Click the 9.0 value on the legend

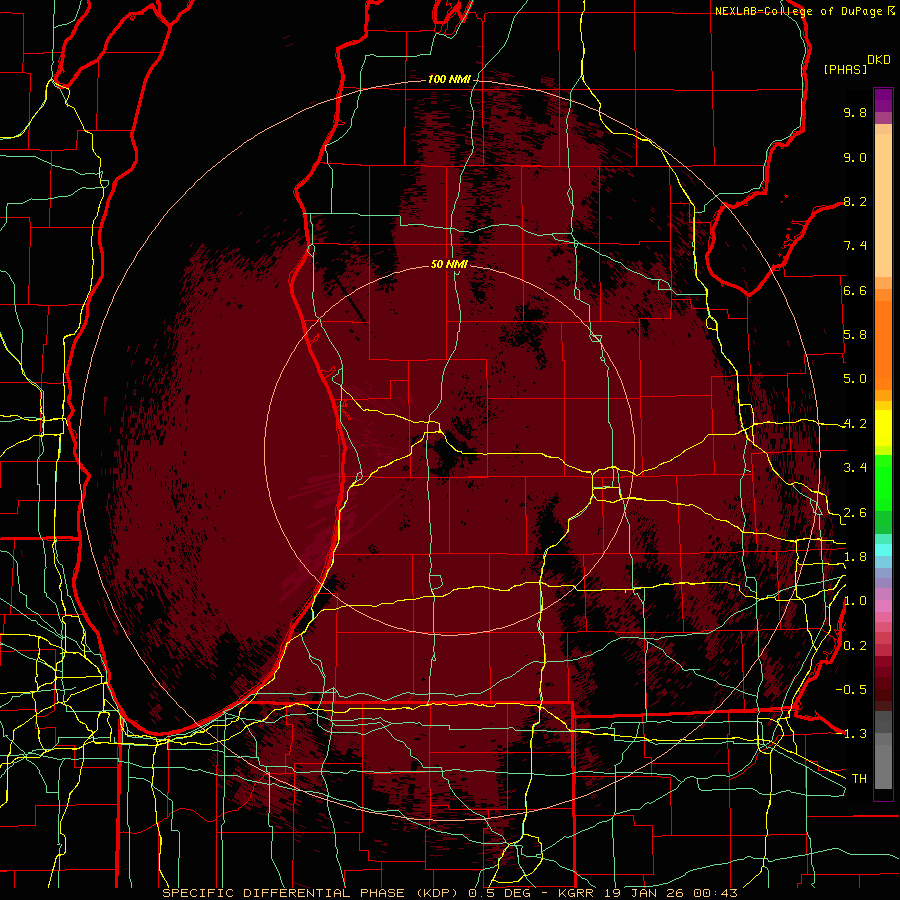click(x=855, y=157)
